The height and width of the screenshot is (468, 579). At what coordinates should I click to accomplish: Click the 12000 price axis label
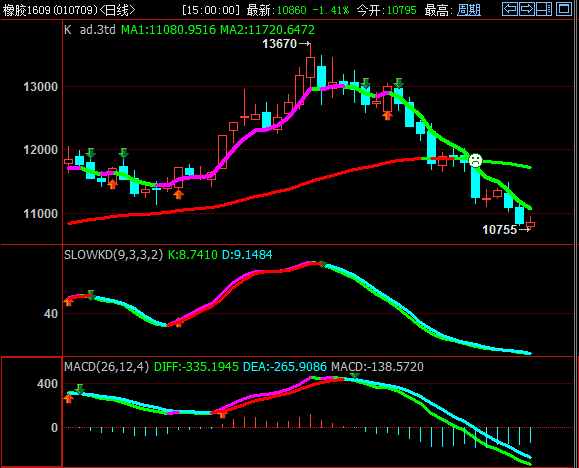click(x=41, y=150)
